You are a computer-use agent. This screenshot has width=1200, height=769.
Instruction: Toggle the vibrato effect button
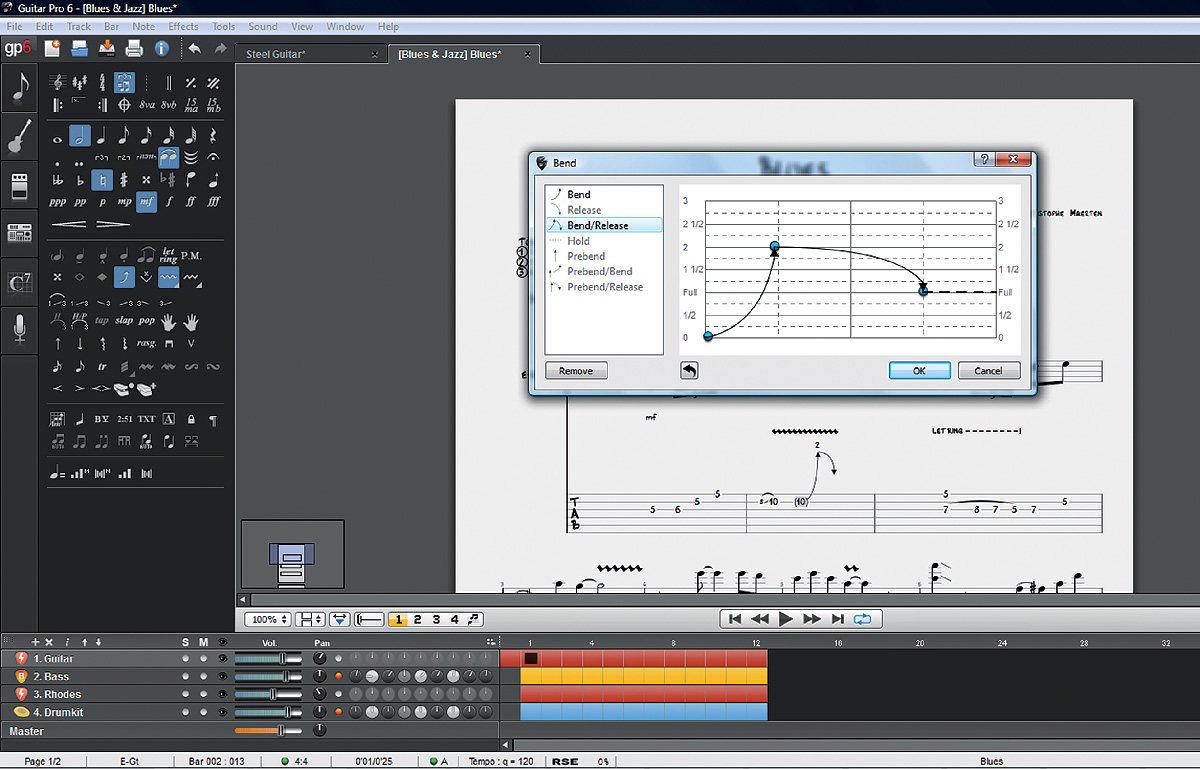tap(168, 277)
